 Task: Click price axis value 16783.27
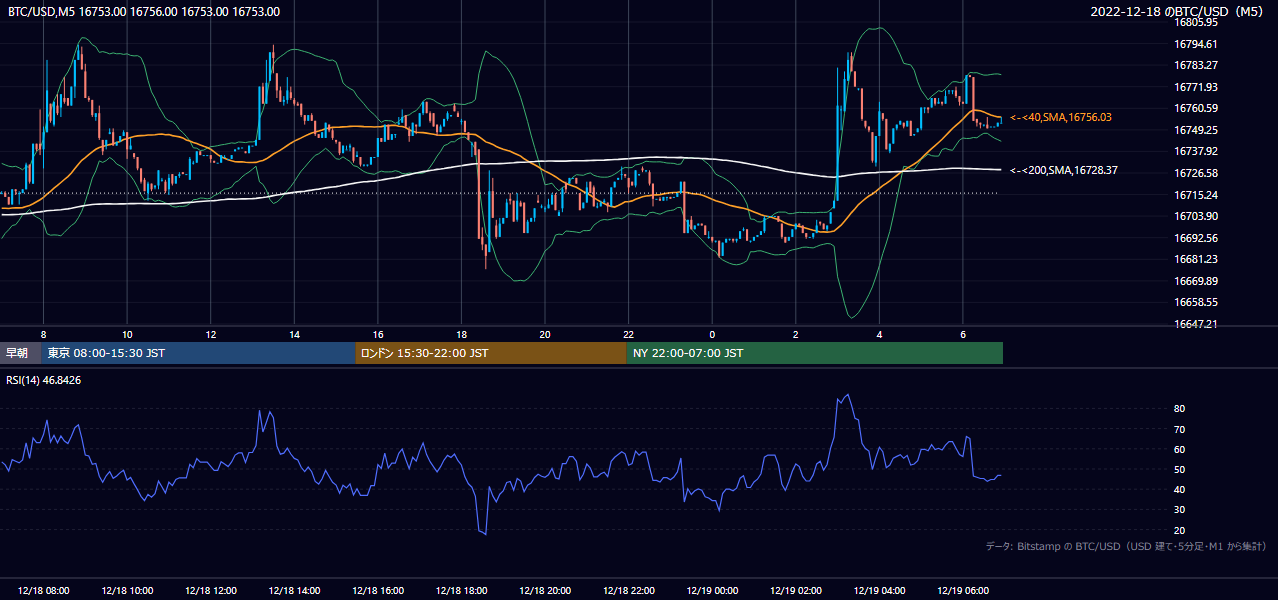(x=1195, y=65)
